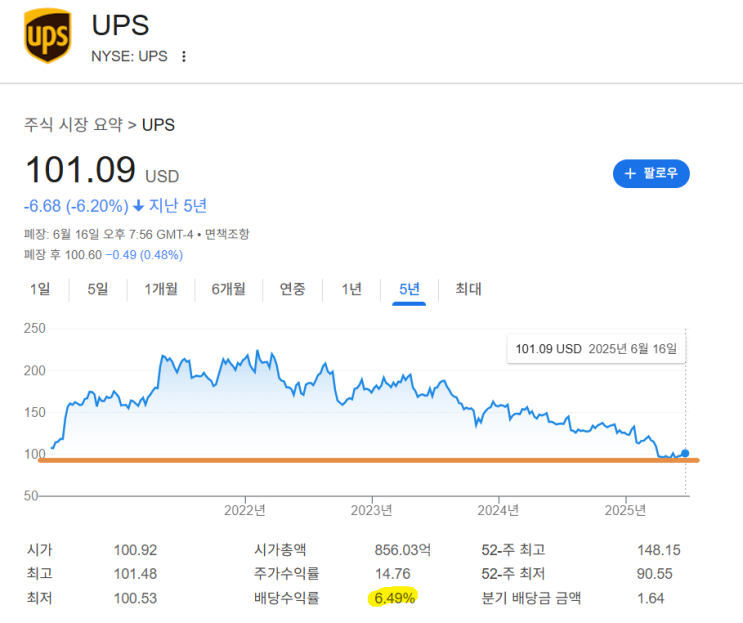
Task: Click the 분기 배당금 금액 label
Action: coord(531,598)
